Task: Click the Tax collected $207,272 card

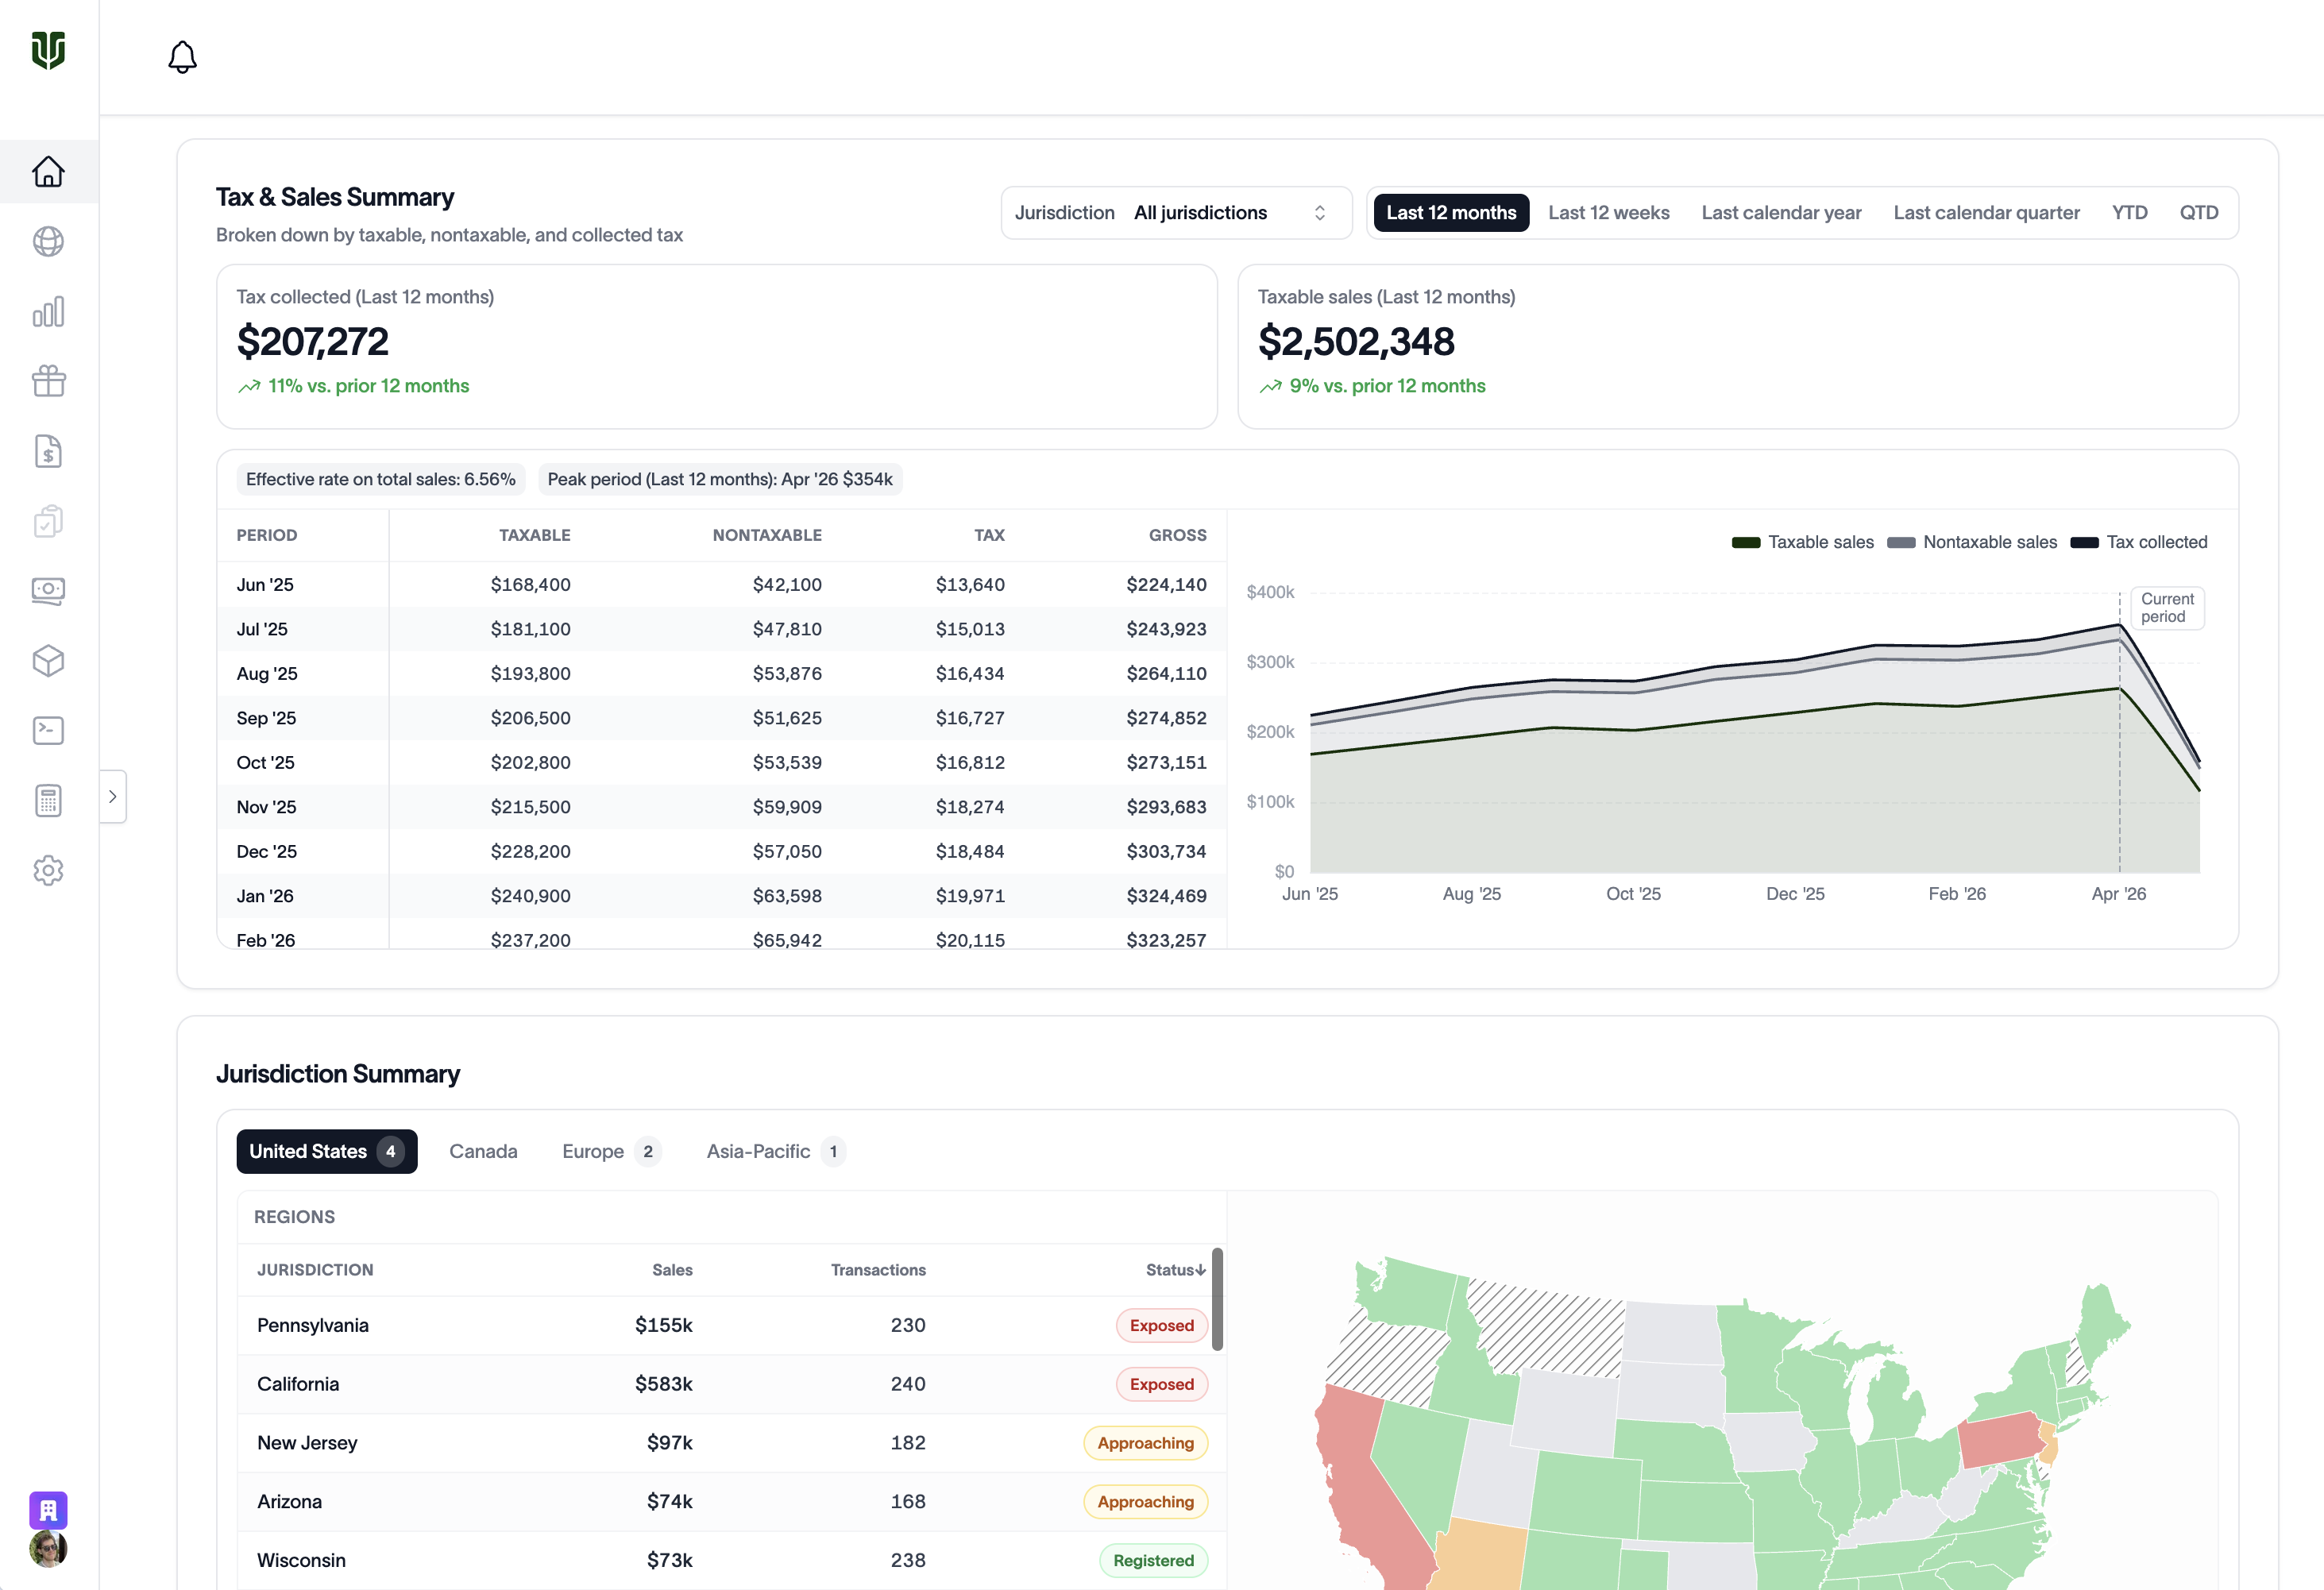Action: pos(716,347)
